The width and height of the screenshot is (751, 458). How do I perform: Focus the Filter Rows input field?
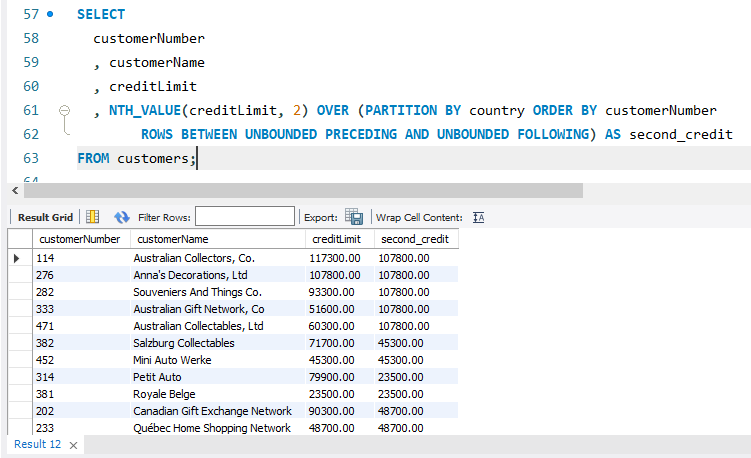pos(245,217)
